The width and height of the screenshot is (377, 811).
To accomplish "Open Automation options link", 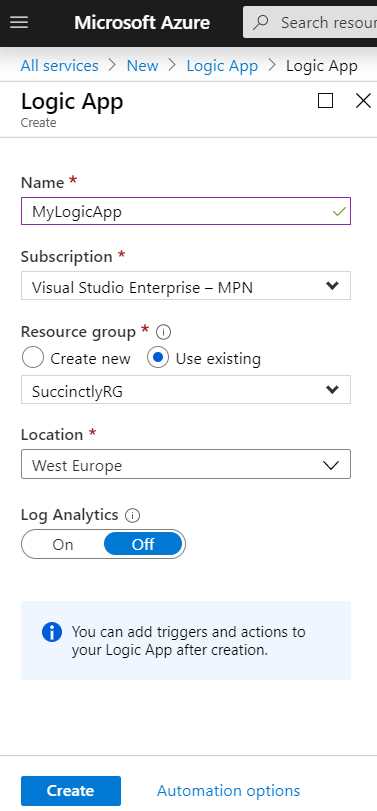I will [228, 790].
